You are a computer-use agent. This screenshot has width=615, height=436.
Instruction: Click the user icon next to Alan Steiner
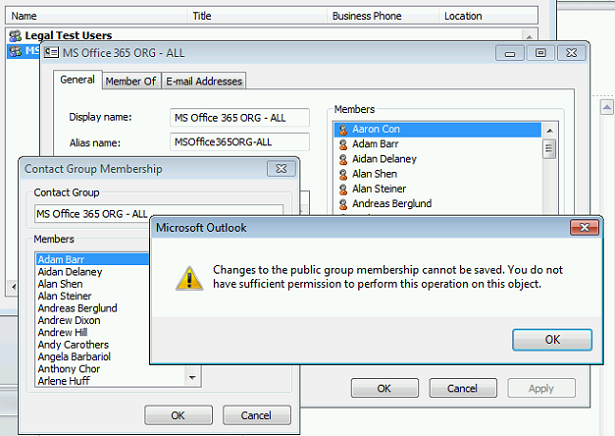click(343, 189)
